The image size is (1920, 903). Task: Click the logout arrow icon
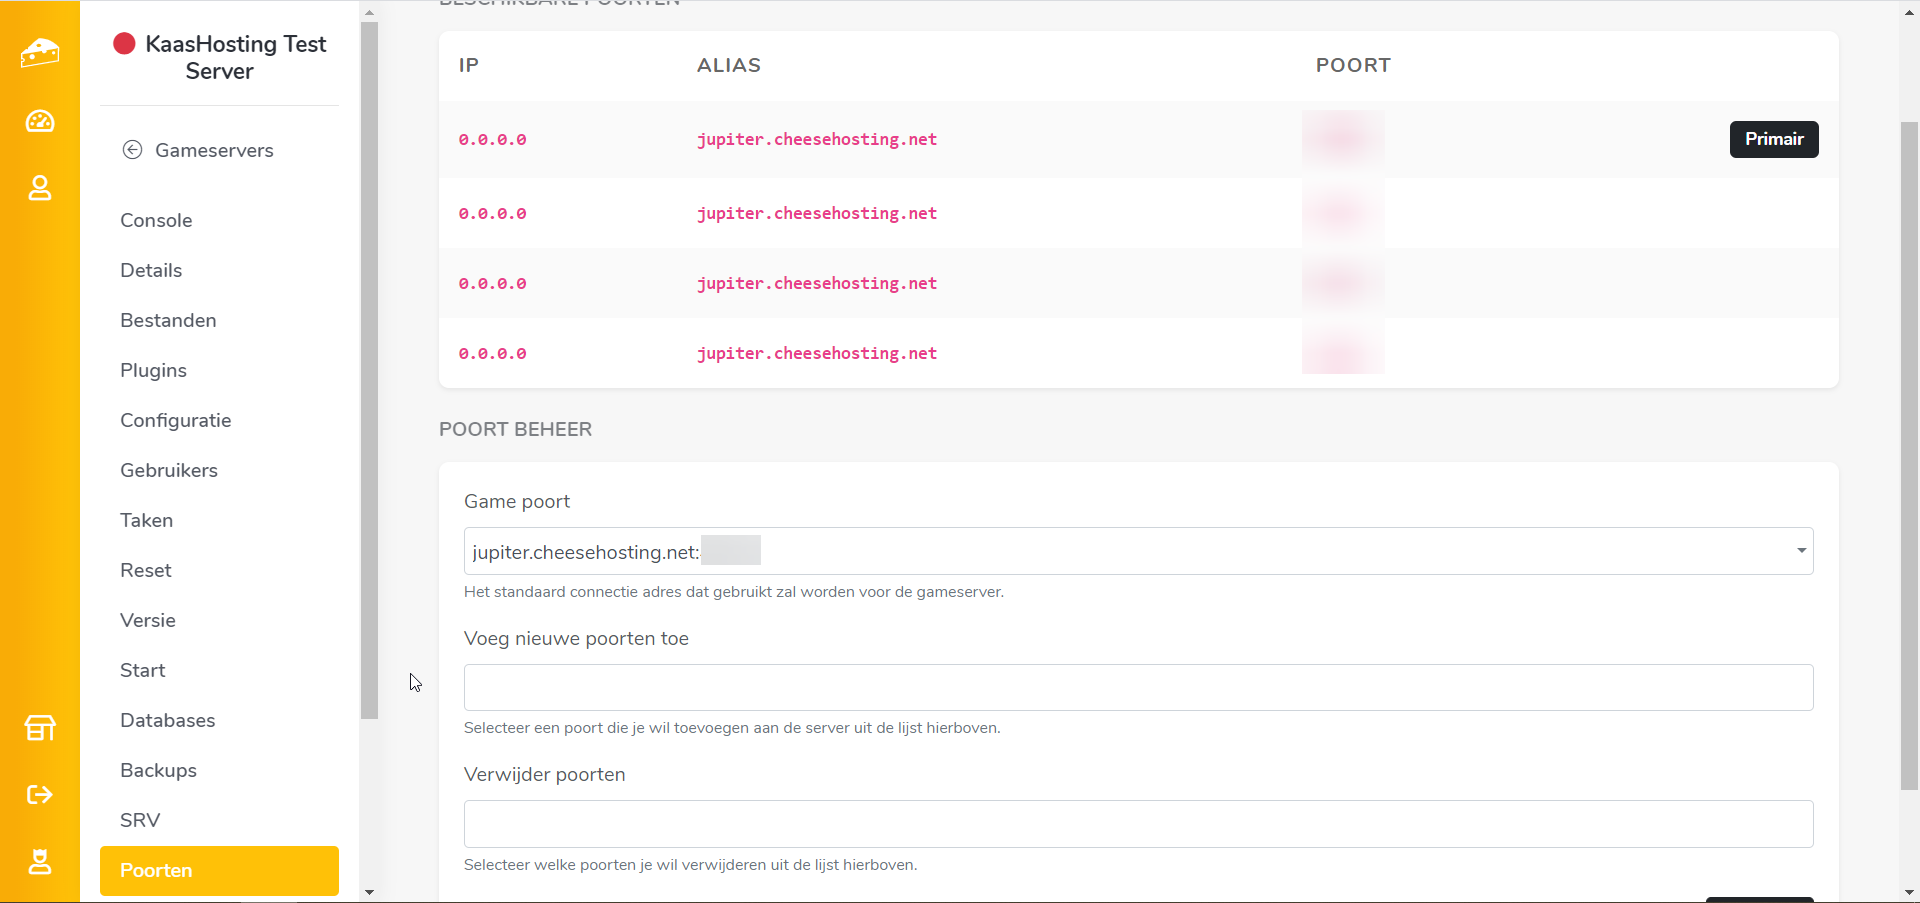(x=40, y=795)
